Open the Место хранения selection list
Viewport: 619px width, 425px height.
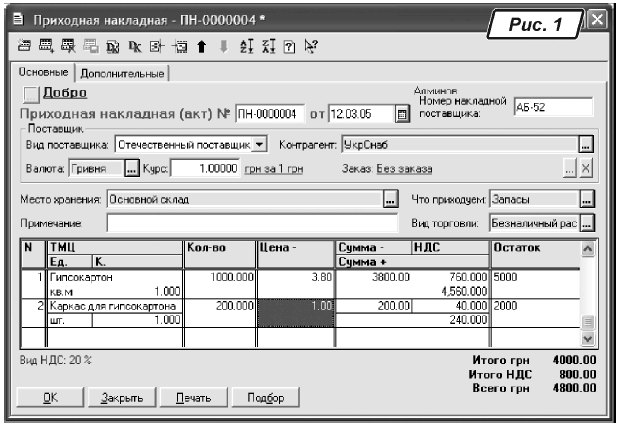click(390, 200)
